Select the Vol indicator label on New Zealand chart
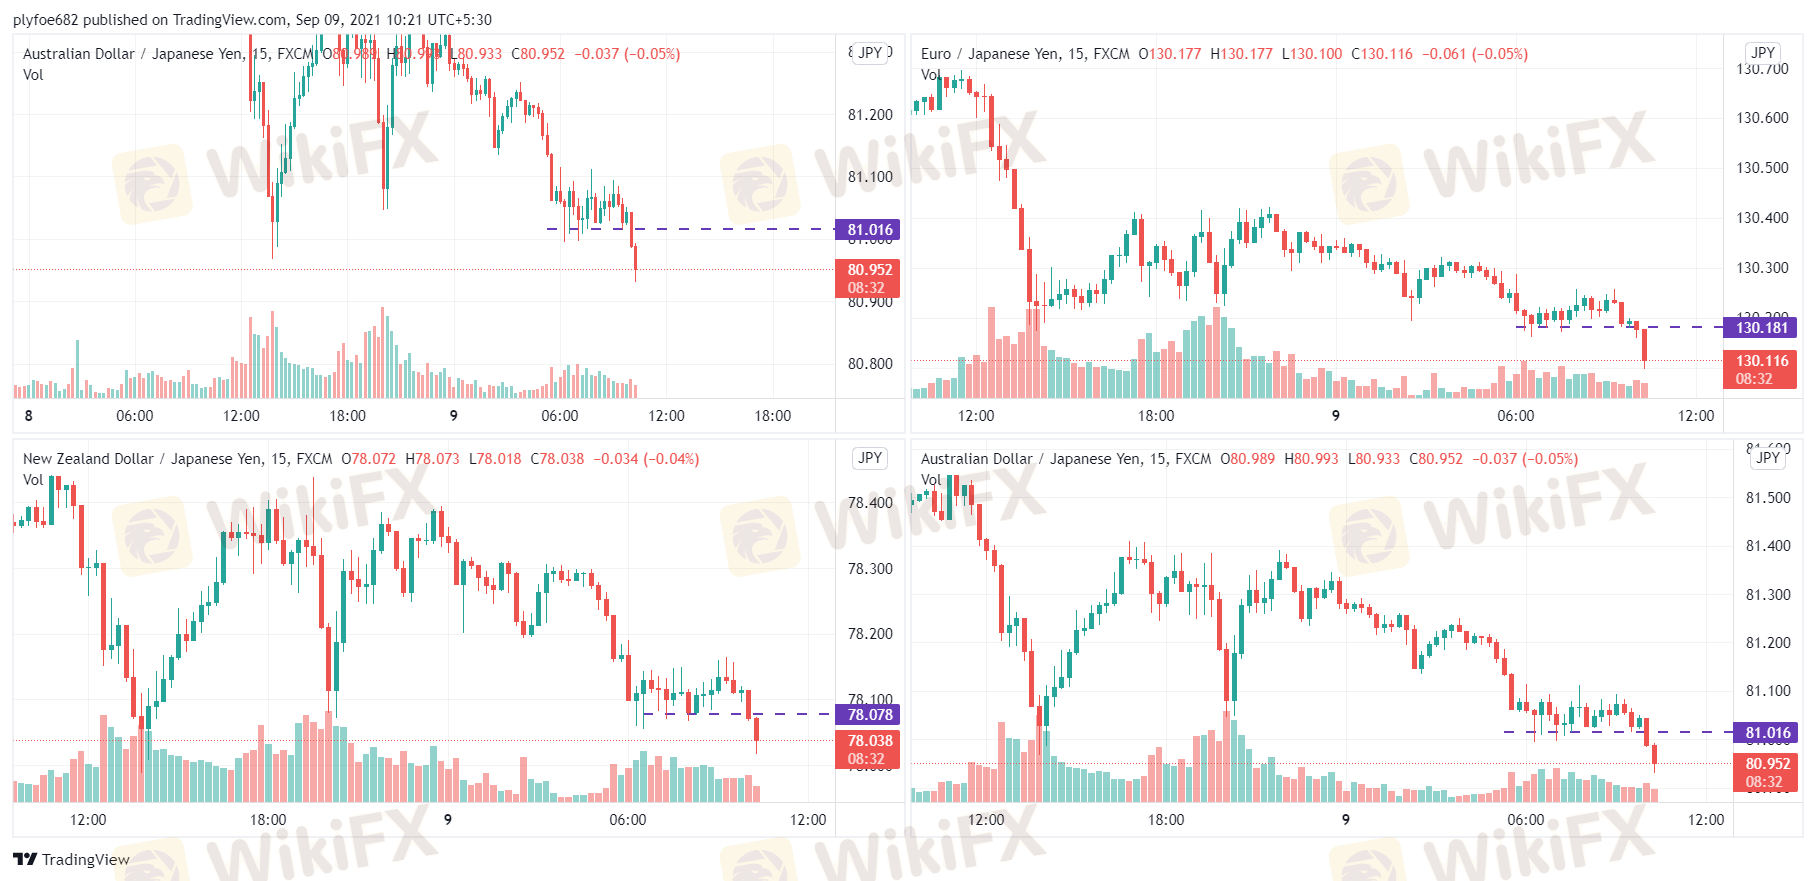 click(x=33, y=480)
